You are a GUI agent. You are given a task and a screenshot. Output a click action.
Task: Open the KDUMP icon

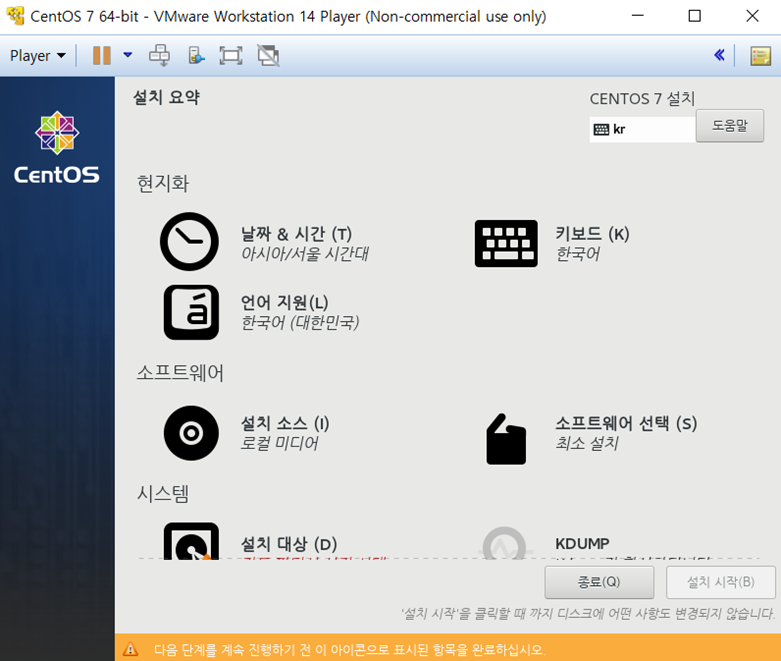coord(505,543)
